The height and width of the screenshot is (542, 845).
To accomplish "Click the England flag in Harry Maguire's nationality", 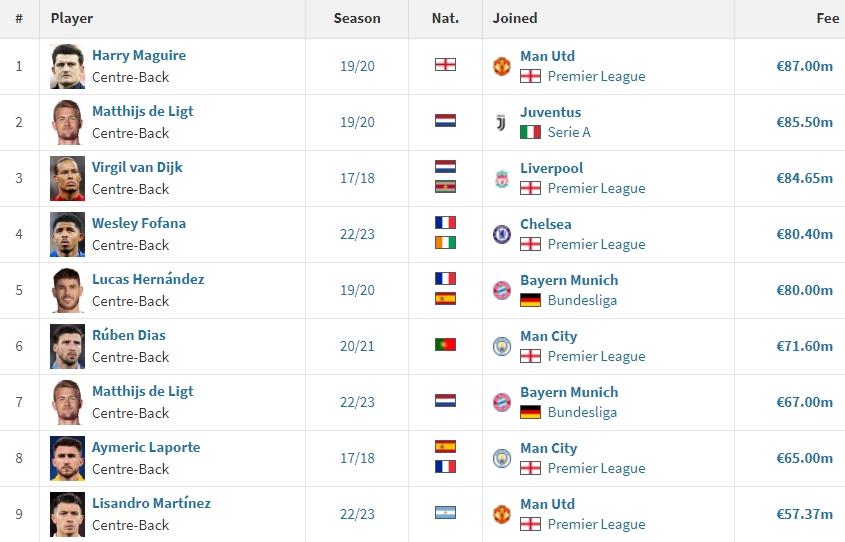I will [445, 64].
